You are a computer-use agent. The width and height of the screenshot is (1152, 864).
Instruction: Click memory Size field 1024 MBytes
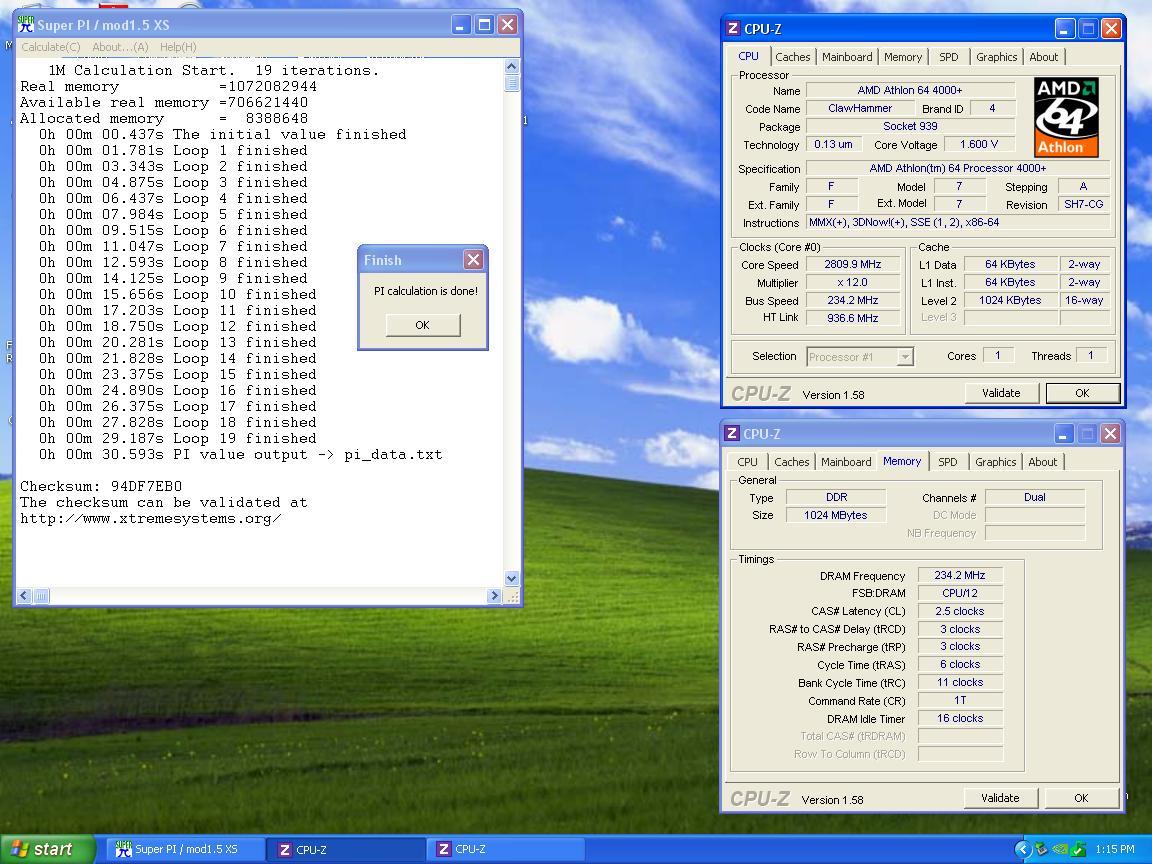click(835, 515)
